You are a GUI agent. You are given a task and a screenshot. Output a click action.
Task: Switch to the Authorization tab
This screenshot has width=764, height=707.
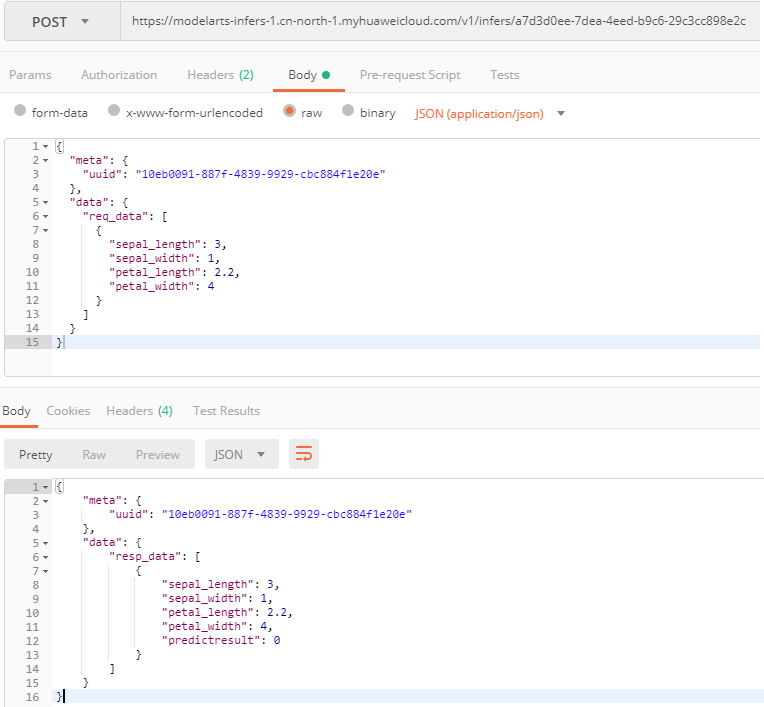pos(119,75)
